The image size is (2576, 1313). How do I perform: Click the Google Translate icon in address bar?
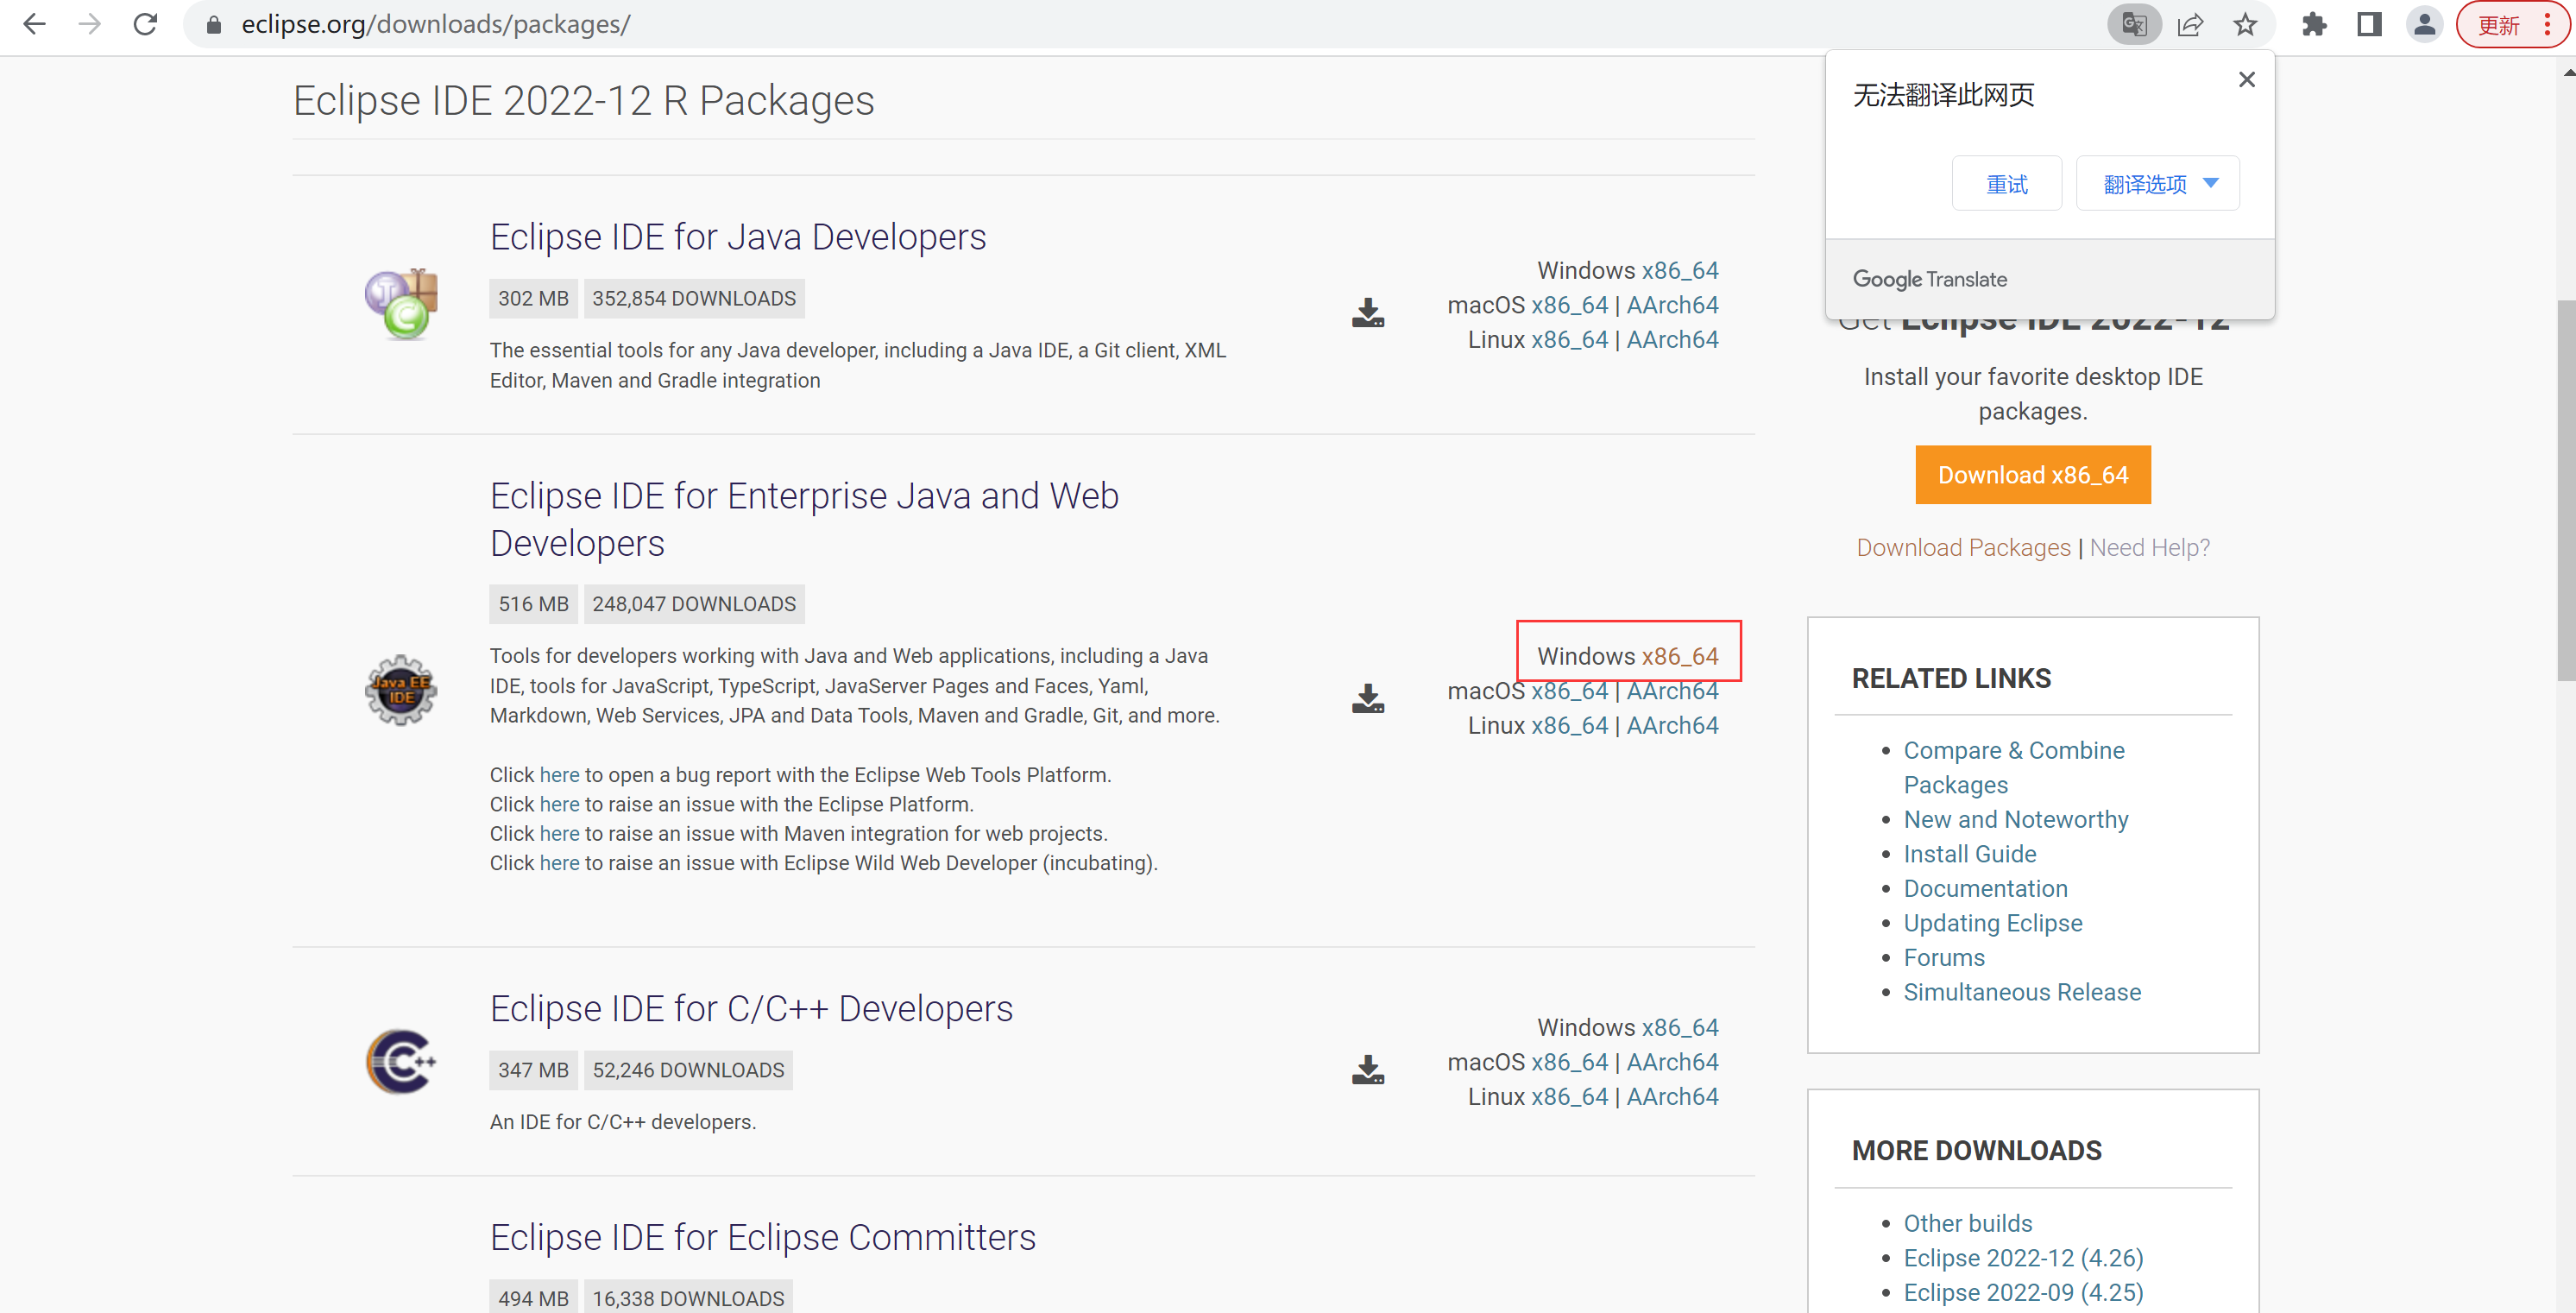click(2133, 24)
